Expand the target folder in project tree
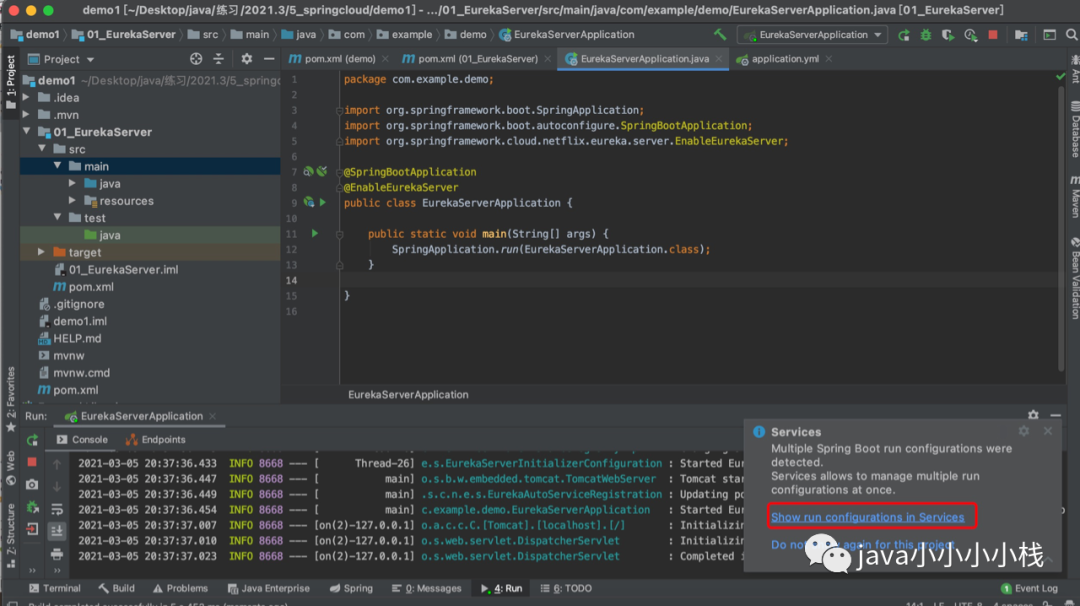The image size is (1080, 606). (41, 253)
